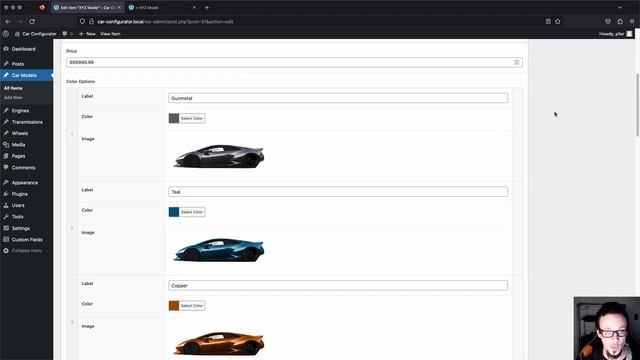Click the teal car image thumbnail
The image size is (640, 360).
pyautogui.click(x=219, y=249)
